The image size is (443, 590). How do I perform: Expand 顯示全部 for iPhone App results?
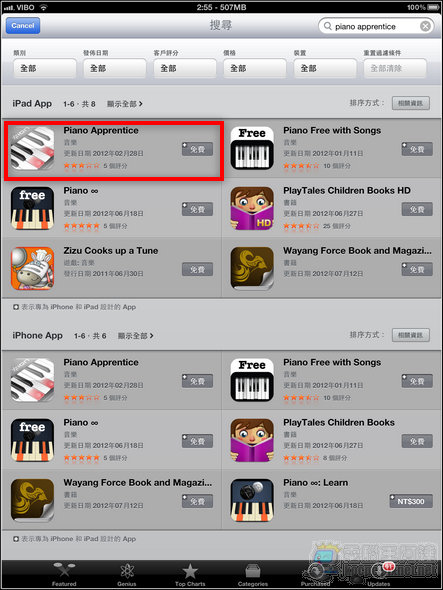coord(135,336)
